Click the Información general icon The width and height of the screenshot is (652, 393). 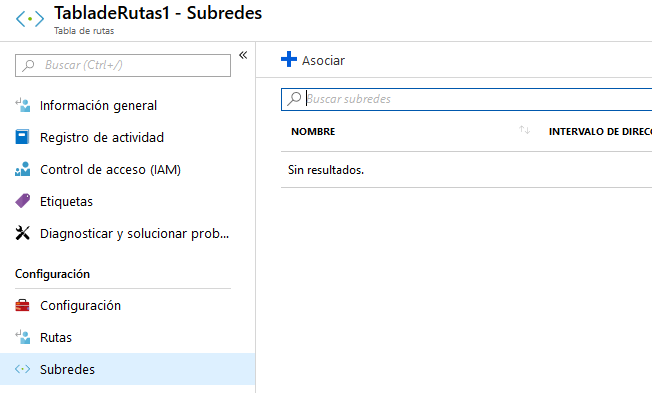coord(22,105)
